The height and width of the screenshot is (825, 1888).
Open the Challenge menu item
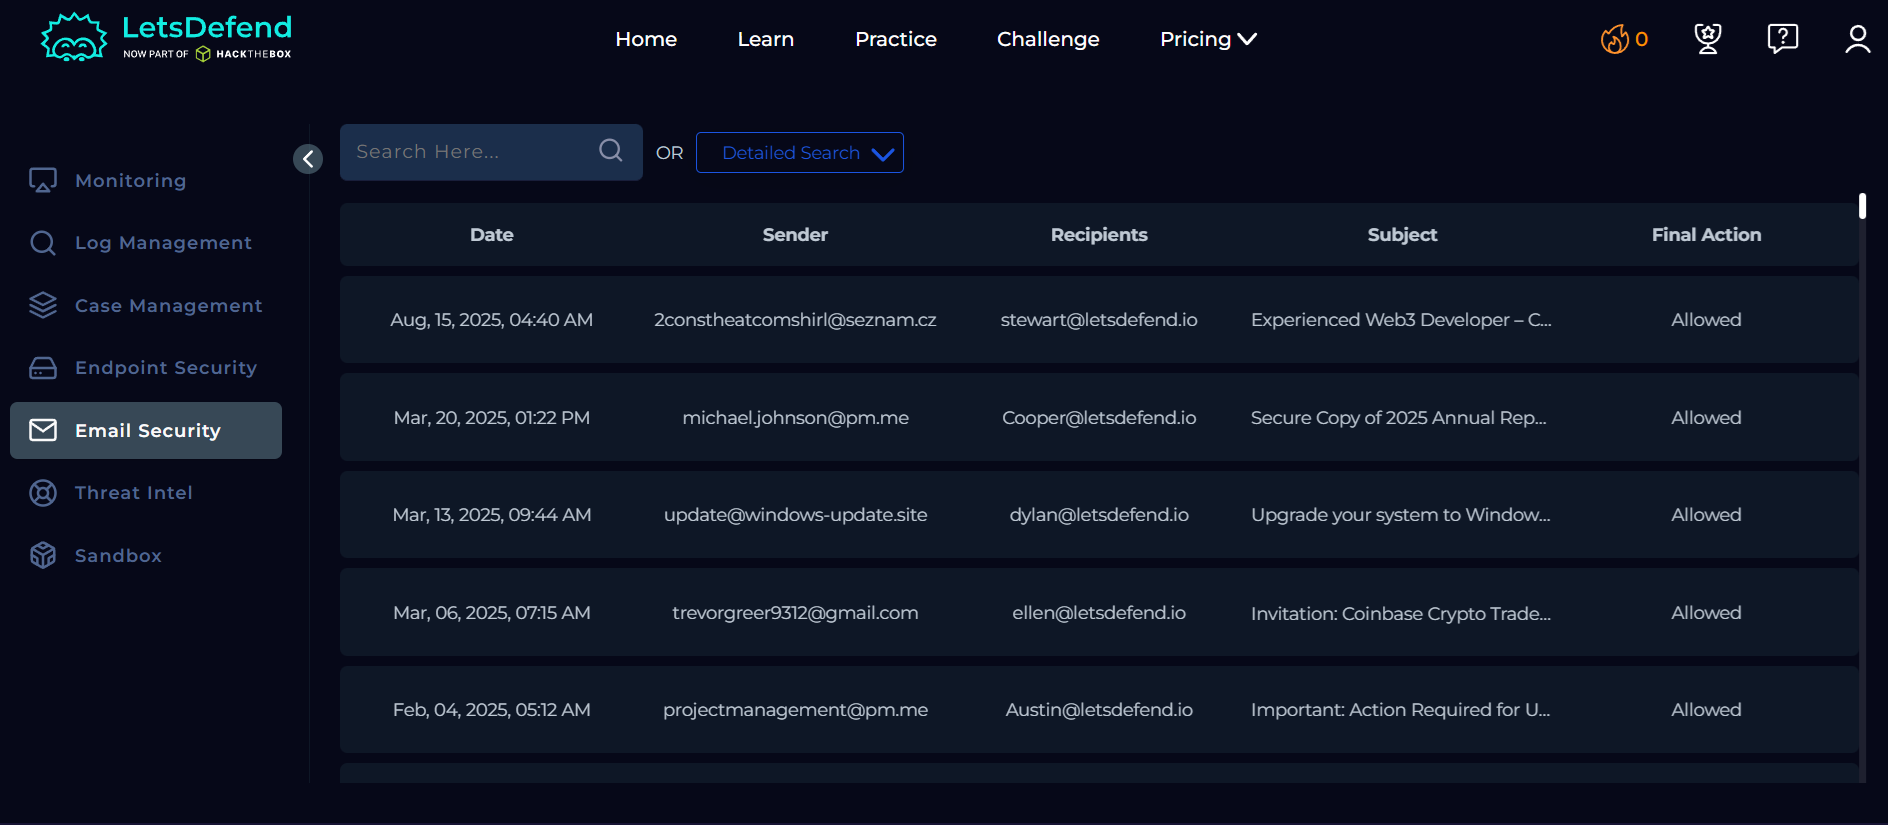point(1047,39)
